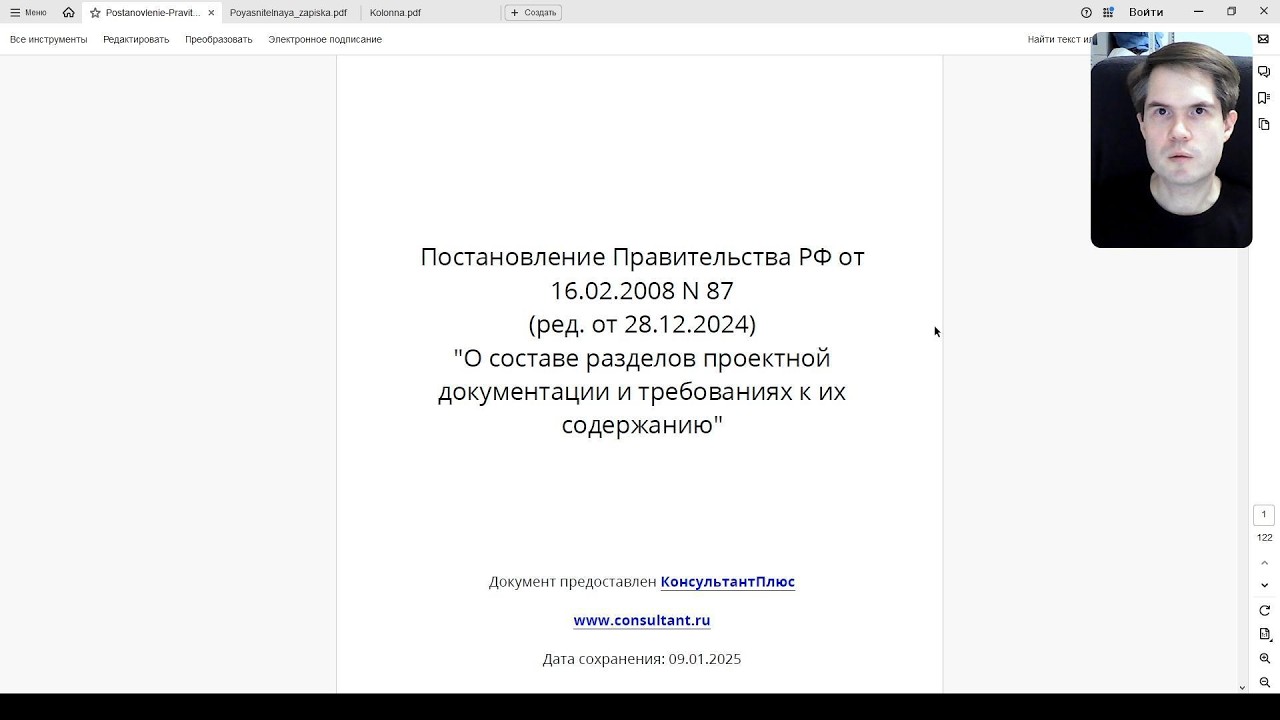This screenshot has height=720, width=1280.
Task: Restore down the Acrobat window
Action: tap(1231, 12)
